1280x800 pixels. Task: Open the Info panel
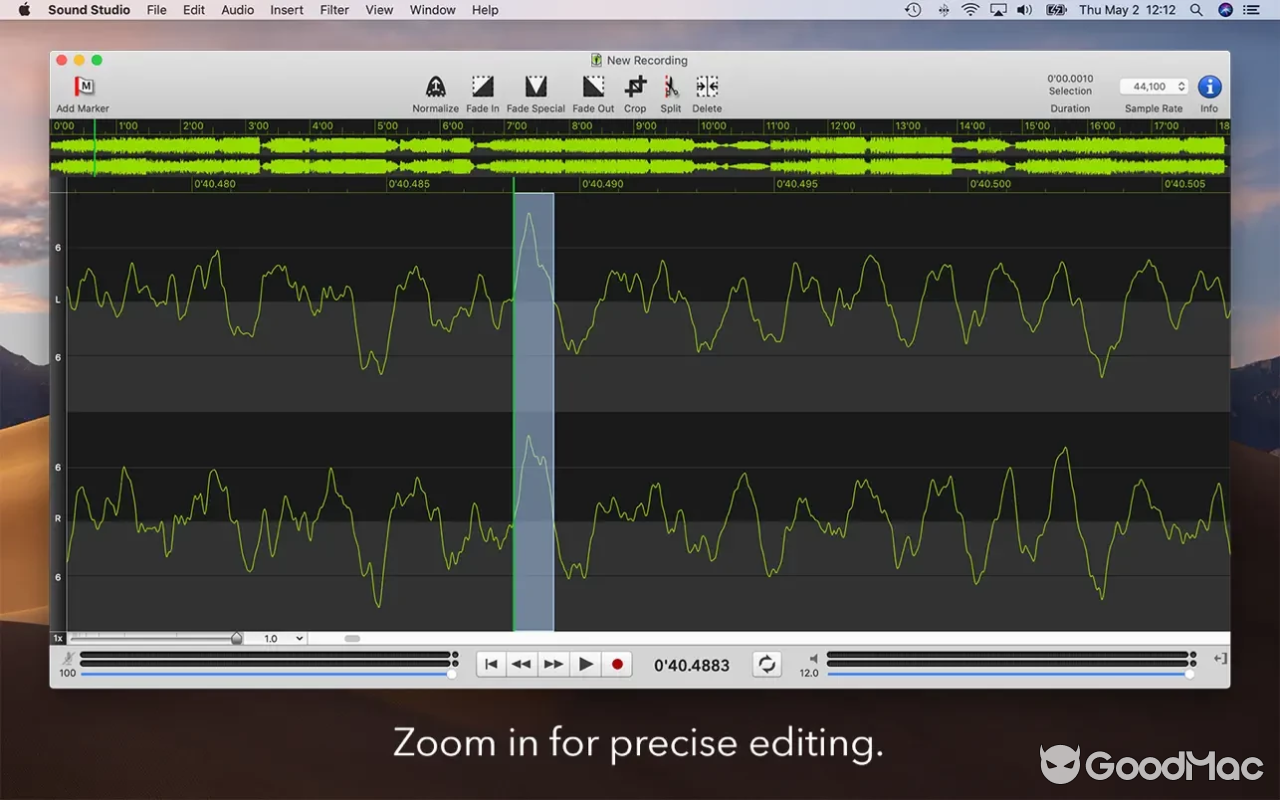pyautogui.click(x=1209, y=86)
